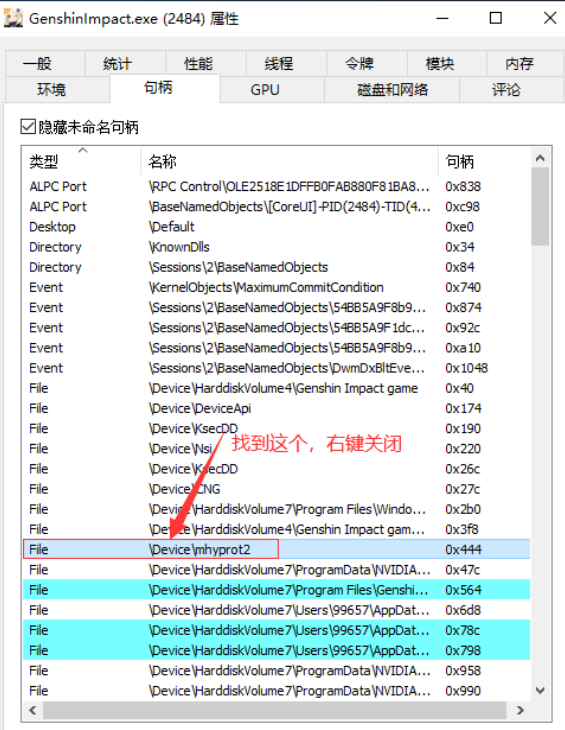This screenshot has height=730, width=565.
Task: Select the NVIDIA file row with handle 0x958
Action: [276, 670]
